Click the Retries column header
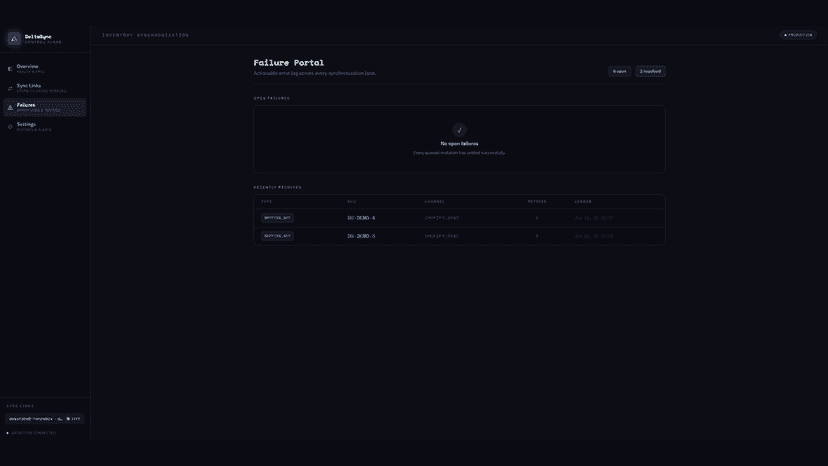This screenshot has height=466, width=828. tap(537, 201)
